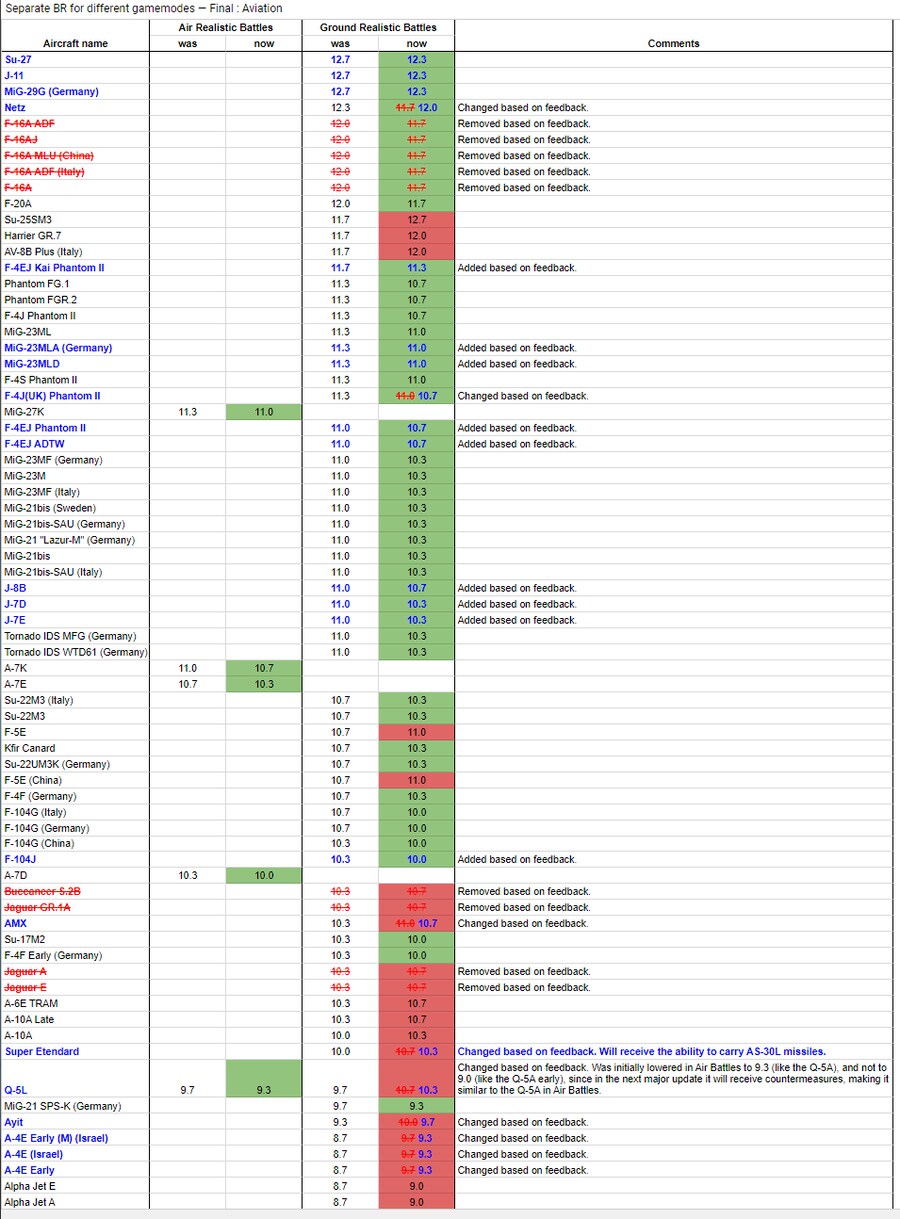Image resolution: width=900 pixels, height=1219 pixels.
Task: Select the "MiG-21 SPS-K (Germany)" name cell
Action: point(75,1107)
